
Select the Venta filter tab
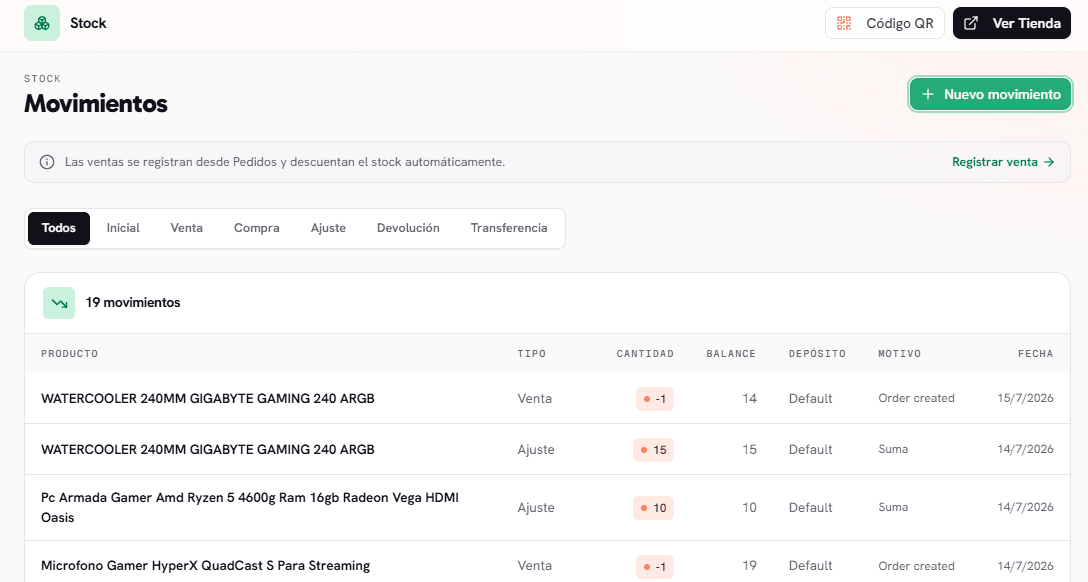point(187,228)
